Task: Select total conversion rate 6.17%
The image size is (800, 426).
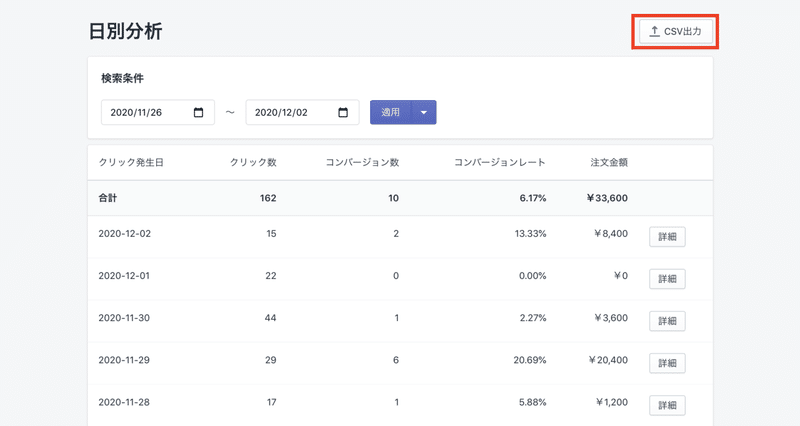Action: [533, 198]
